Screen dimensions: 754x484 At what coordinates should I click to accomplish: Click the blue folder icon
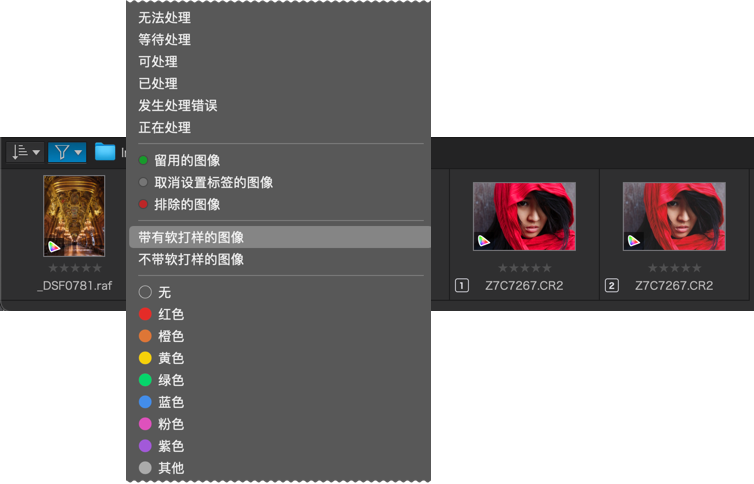click(x=105, y=152)
